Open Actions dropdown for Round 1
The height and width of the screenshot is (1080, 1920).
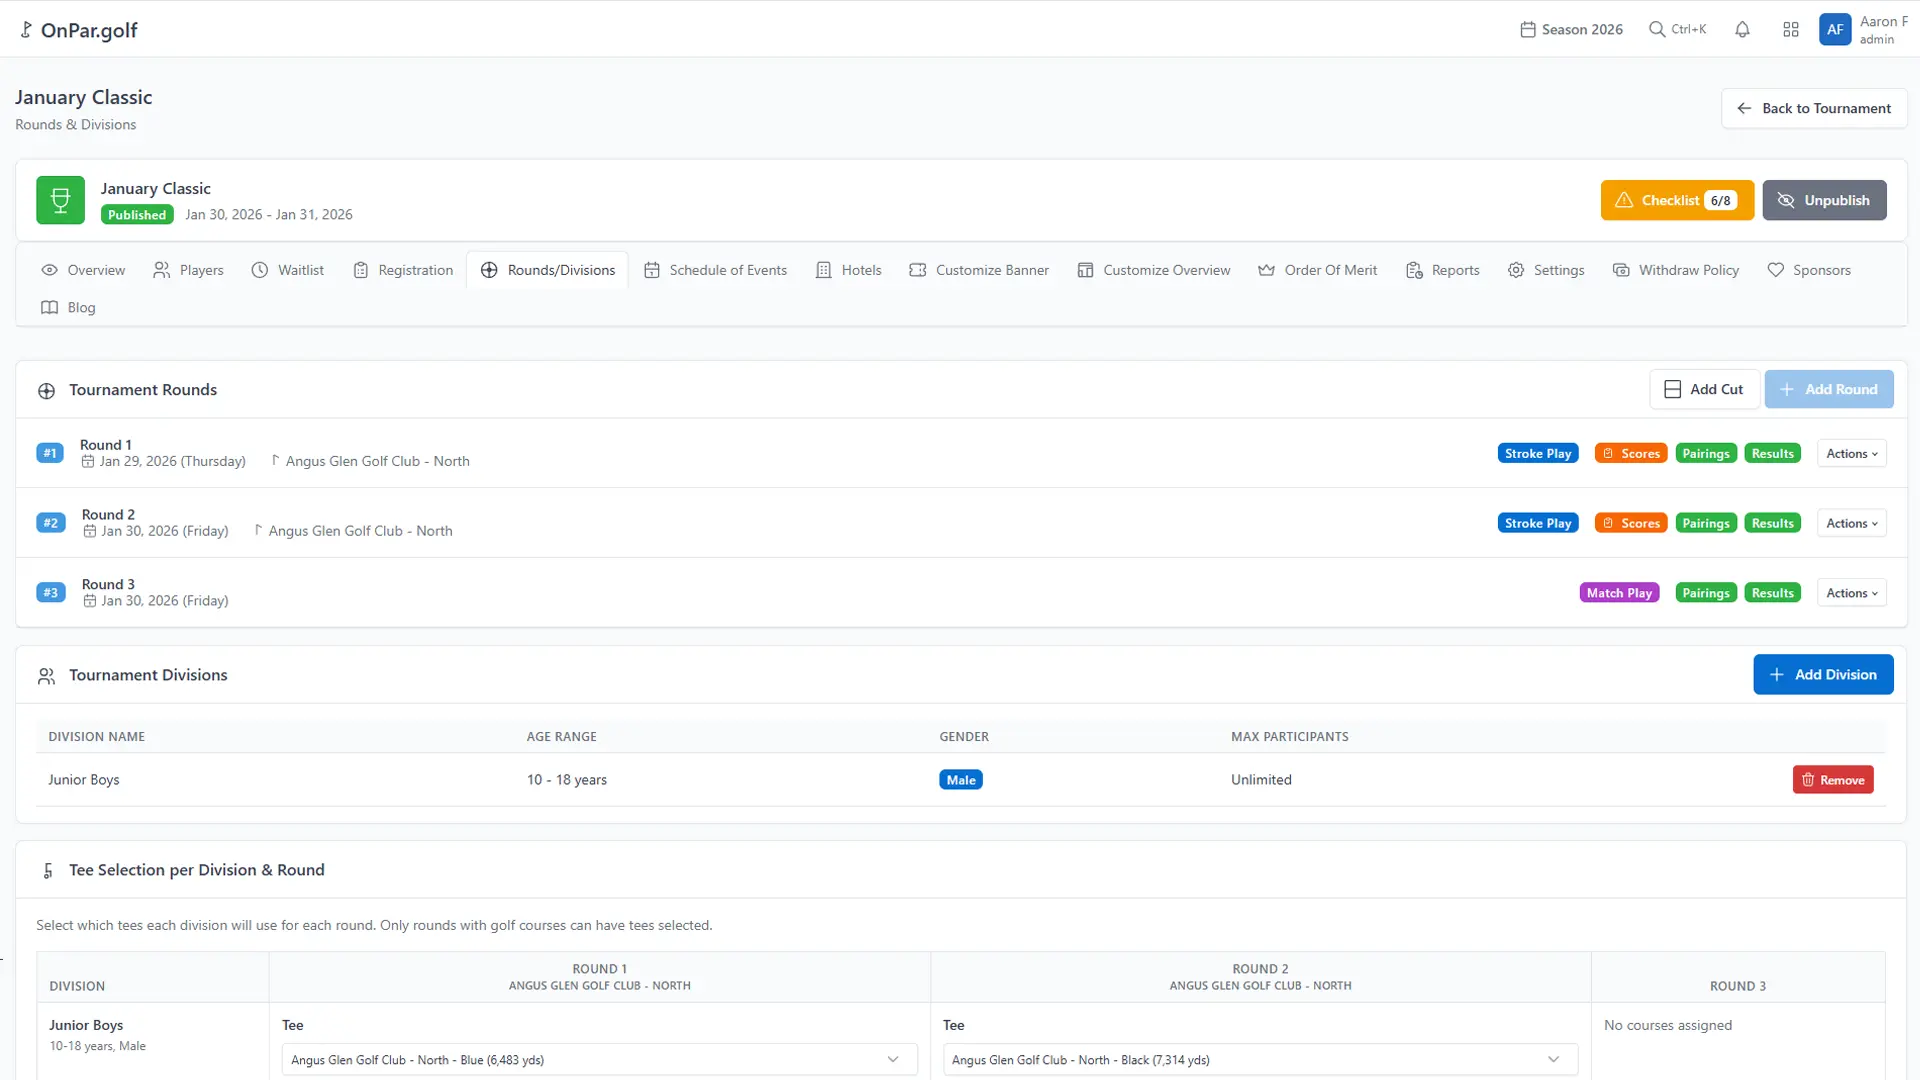click(1850, 452)
